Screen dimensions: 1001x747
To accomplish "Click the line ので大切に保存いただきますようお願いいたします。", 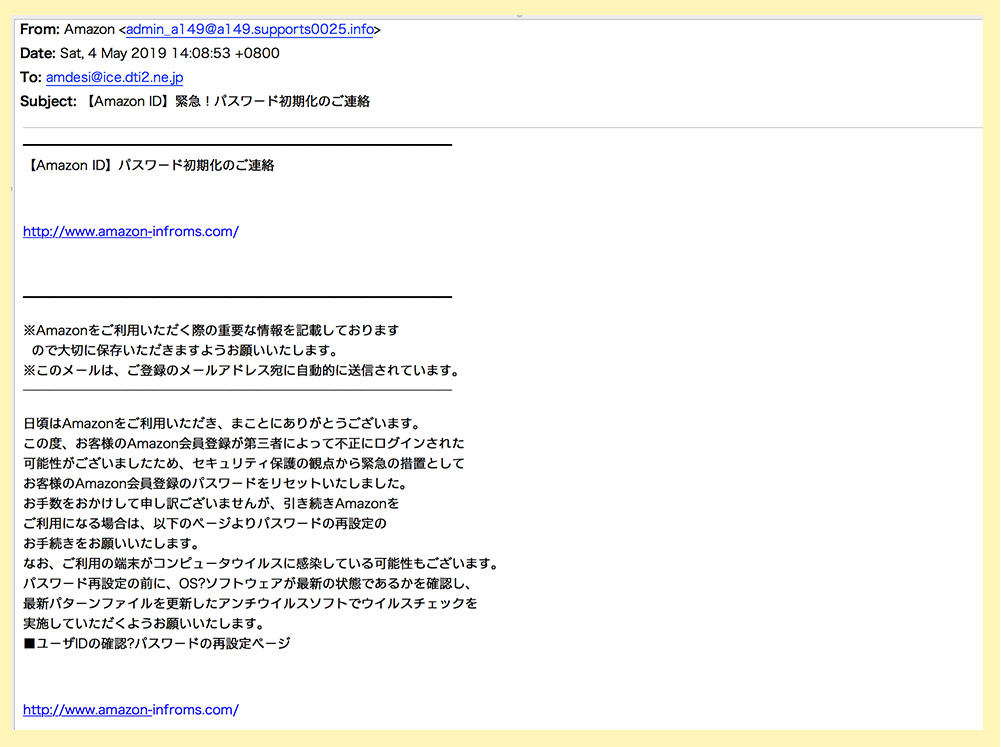I will click(x=185, y=350).
